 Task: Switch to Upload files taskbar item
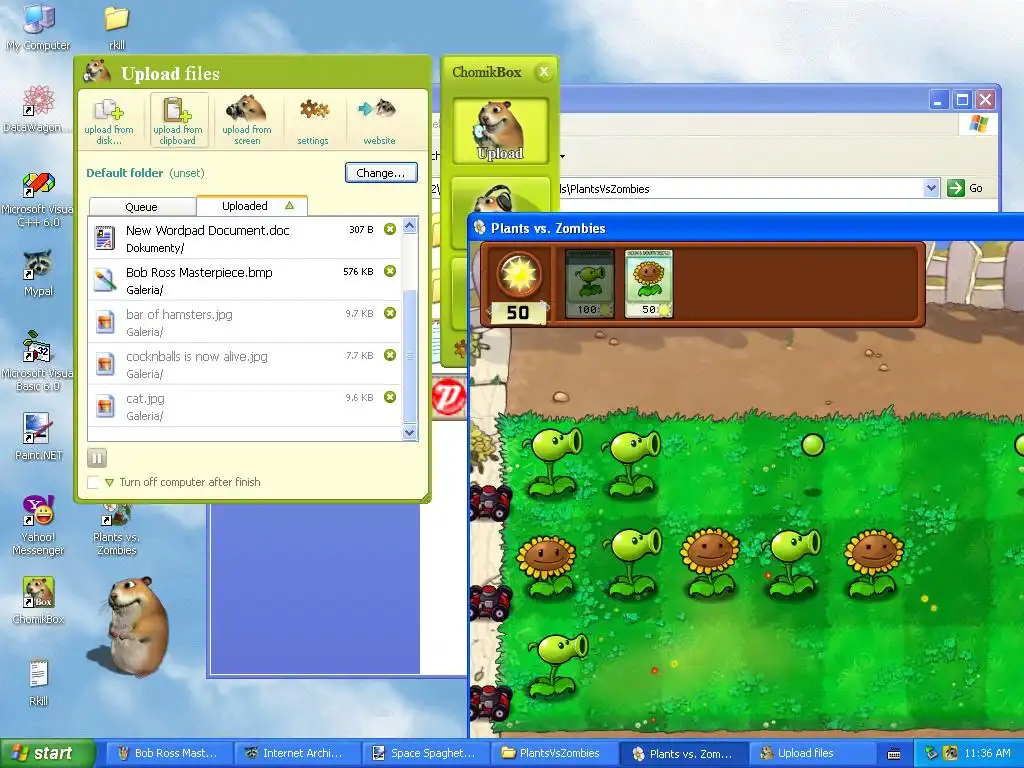(812, 753)
